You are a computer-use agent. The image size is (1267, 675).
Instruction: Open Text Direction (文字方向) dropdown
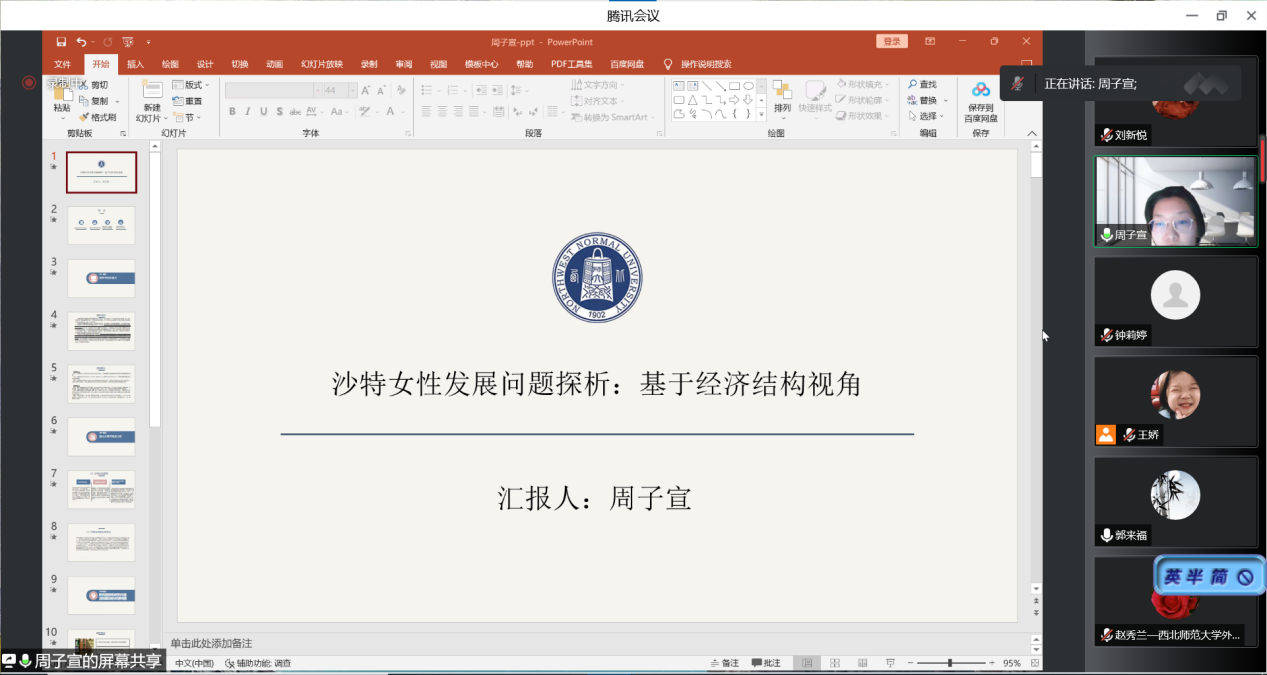[598, 85]
